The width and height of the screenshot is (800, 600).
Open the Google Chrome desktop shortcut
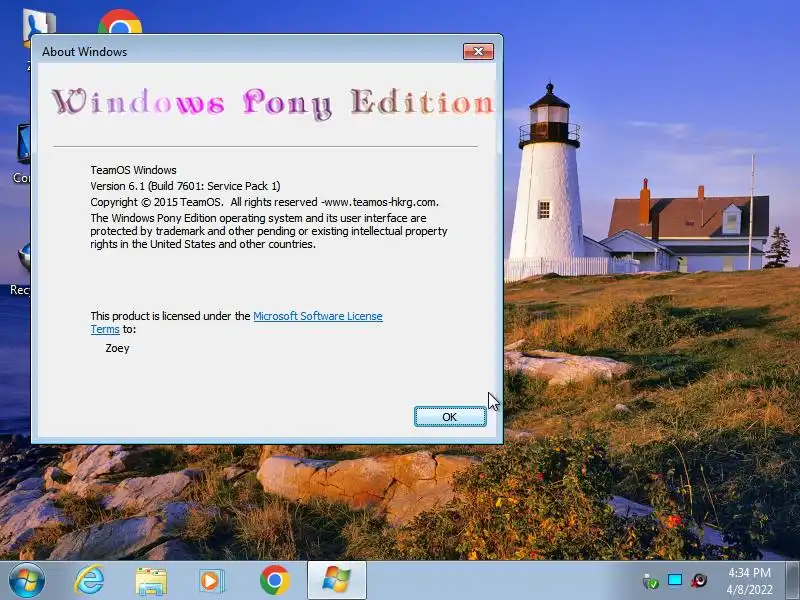pyautogui.click(x=120, y=22)
